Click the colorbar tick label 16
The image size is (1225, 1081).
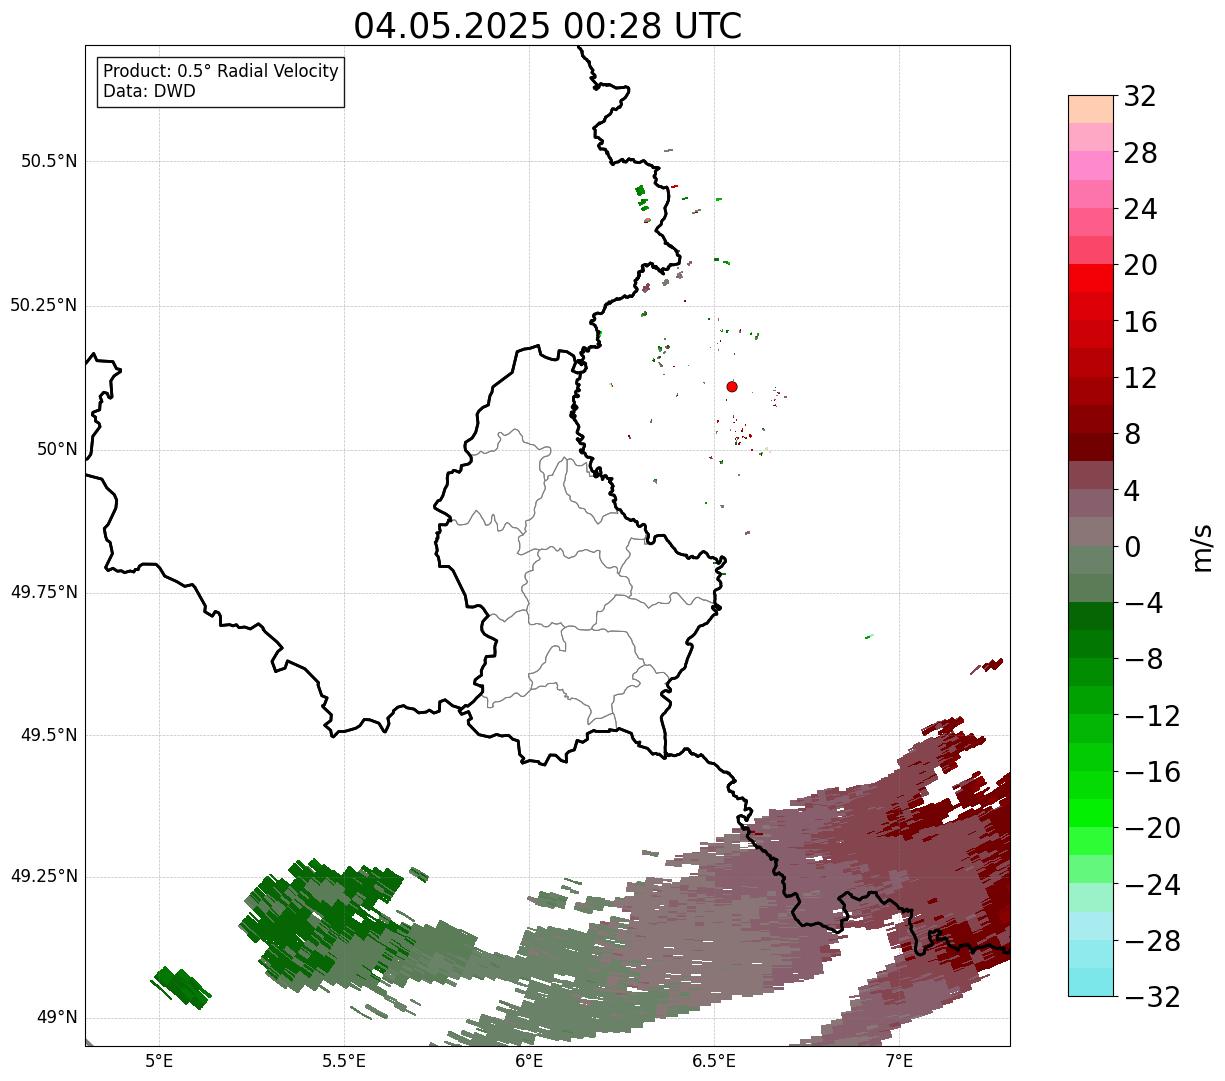point(1141,321)
